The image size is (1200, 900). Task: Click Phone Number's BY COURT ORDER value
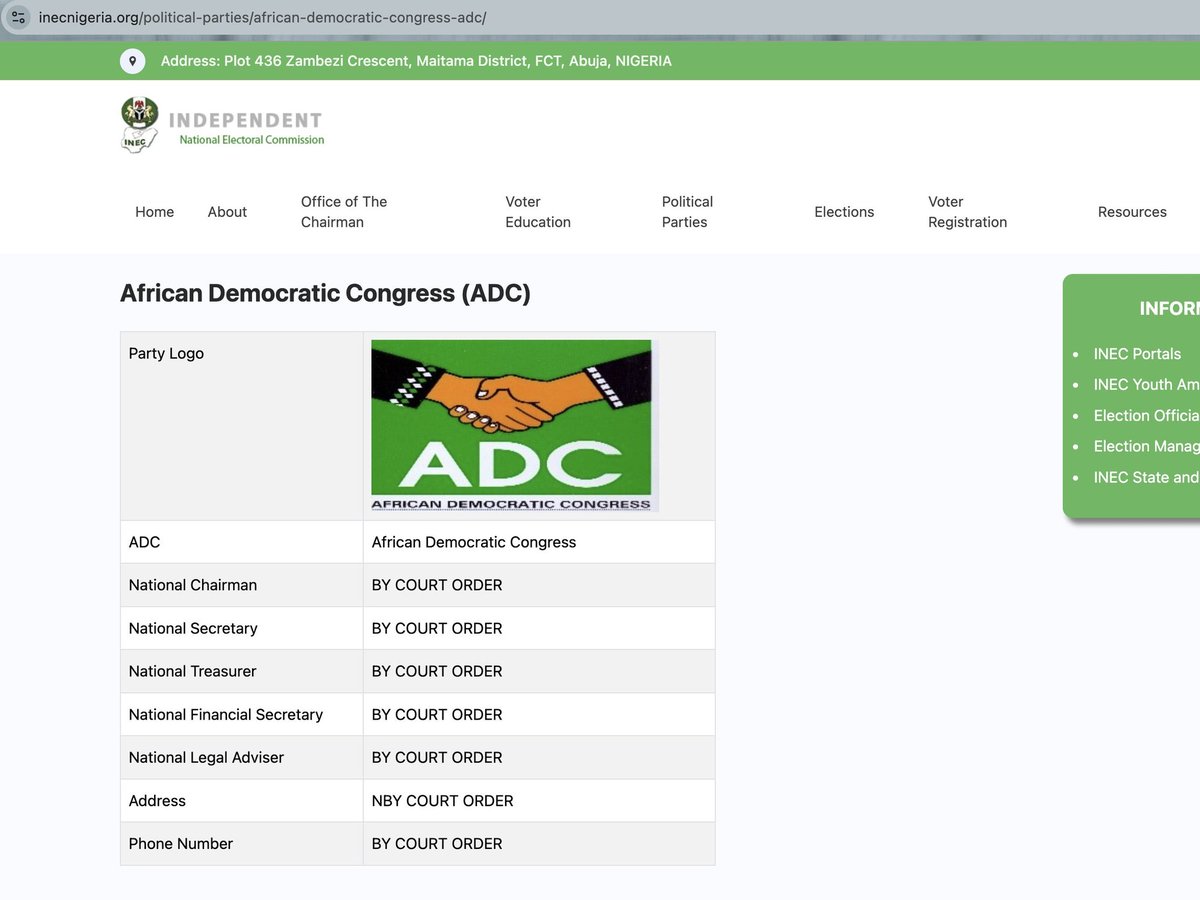437,844
